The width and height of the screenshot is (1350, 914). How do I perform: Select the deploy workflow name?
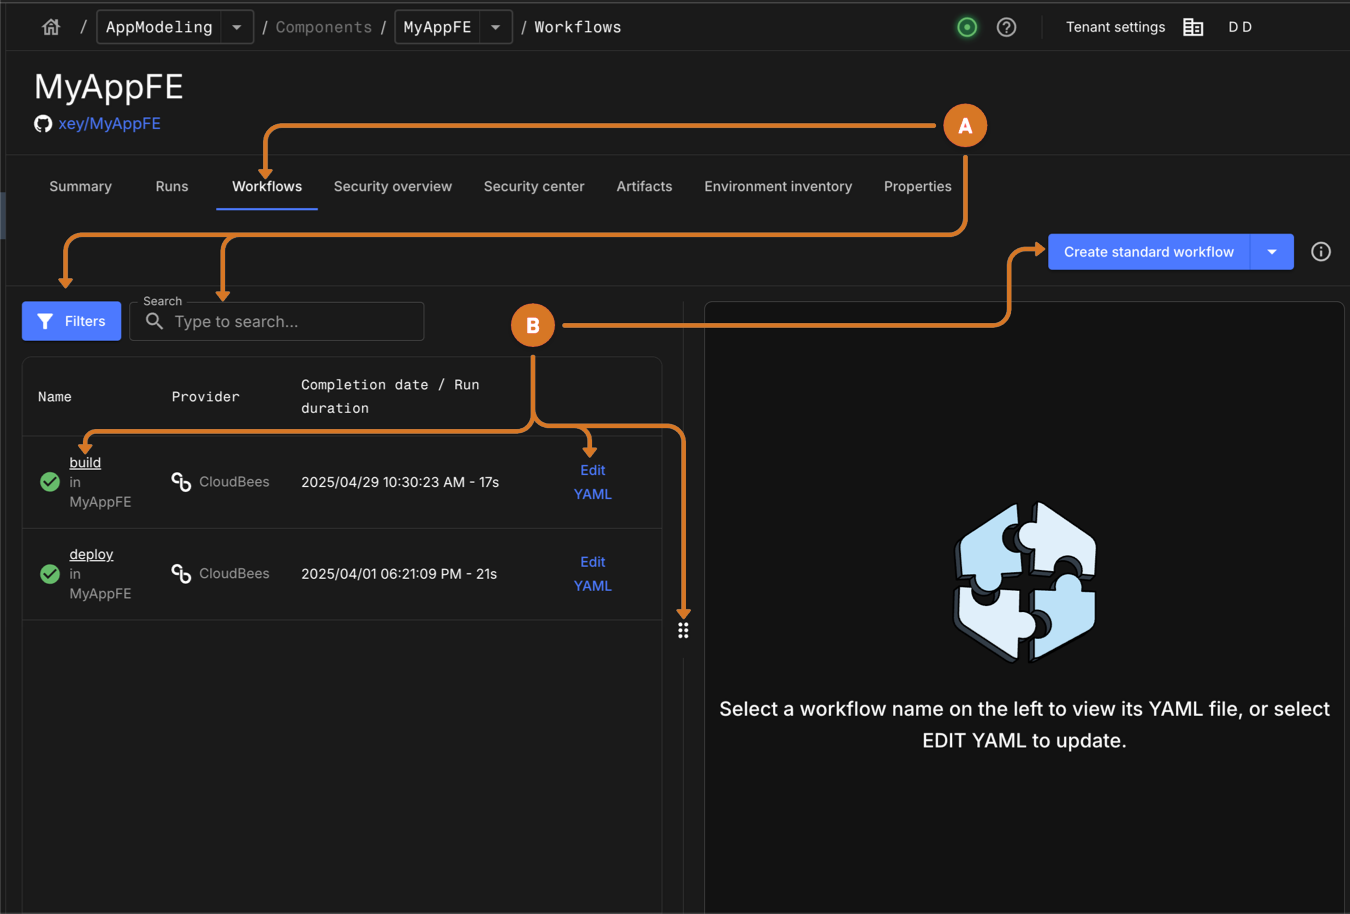pyautogui.click(x=91, y=554)
